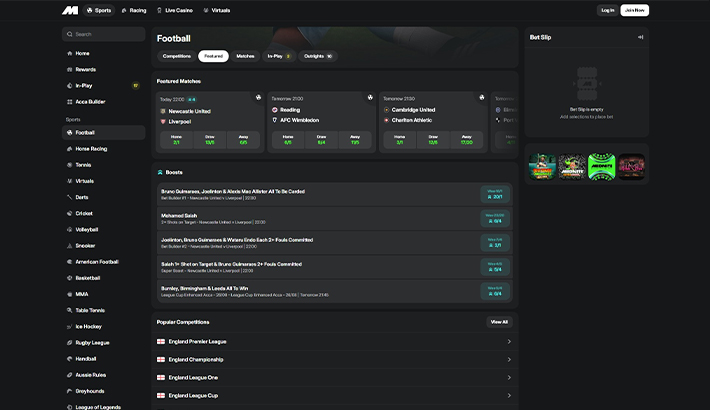Select Darts in the sports list
The image size is (710, 410).
pyautogui.click(x=104, y=198)
